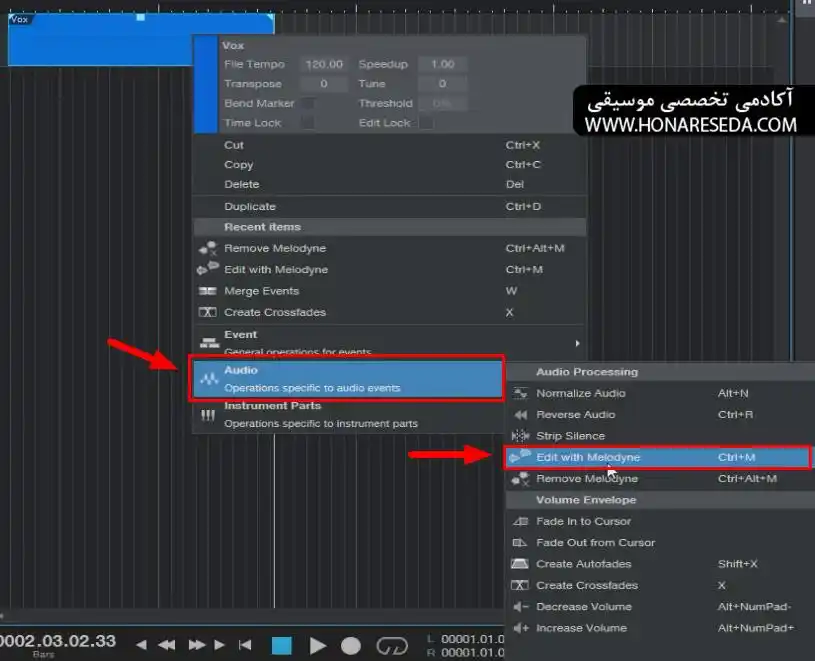Click the Create Crossfades icon in Volume Envelope
815x661 pixels.
click(520, 585)
